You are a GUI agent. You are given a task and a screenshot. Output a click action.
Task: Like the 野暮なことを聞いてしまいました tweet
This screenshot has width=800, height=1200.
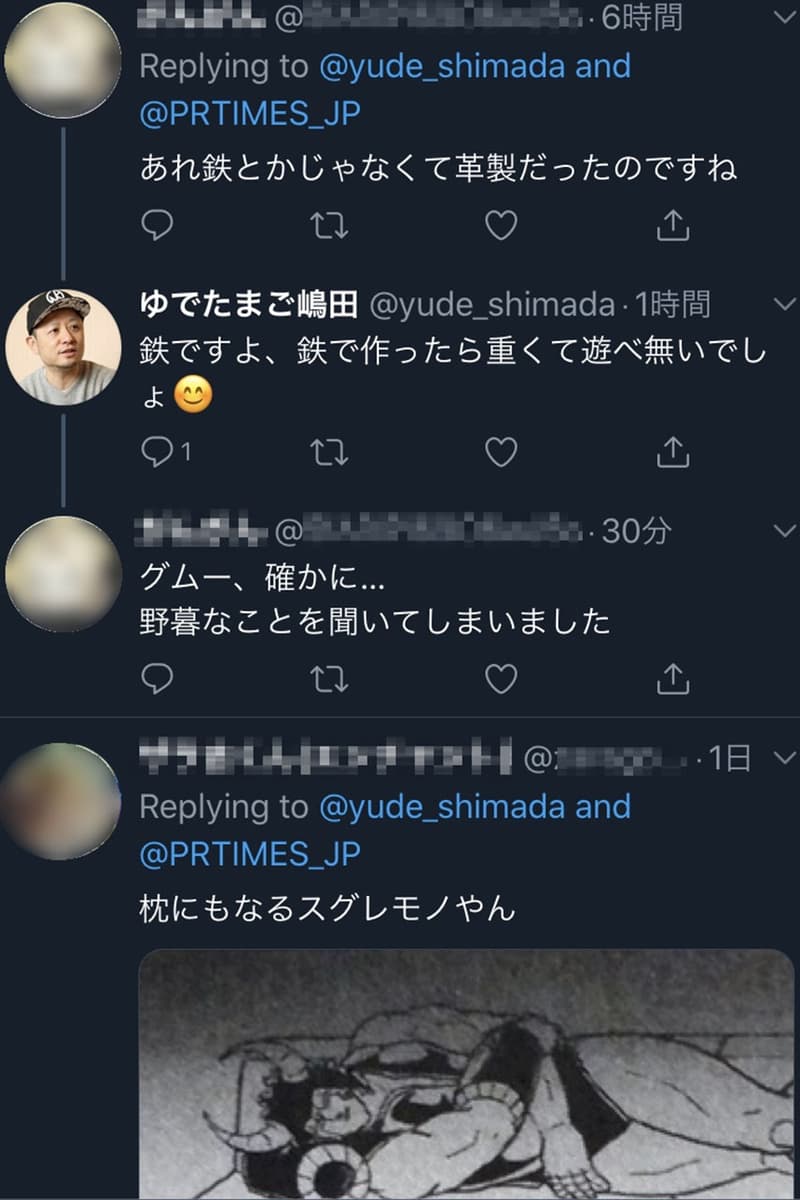coord(500,680)
